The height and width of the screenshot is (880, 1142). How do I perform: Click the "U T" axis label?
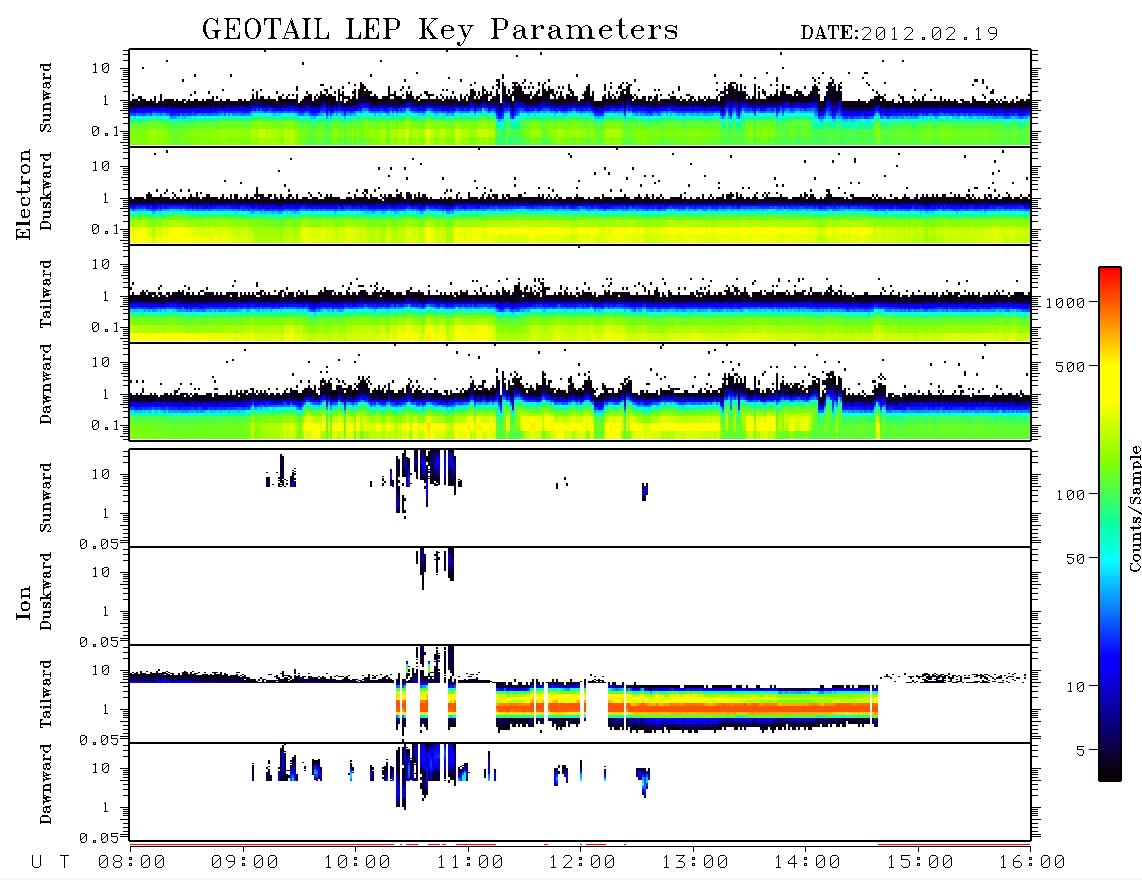(50, 863)
